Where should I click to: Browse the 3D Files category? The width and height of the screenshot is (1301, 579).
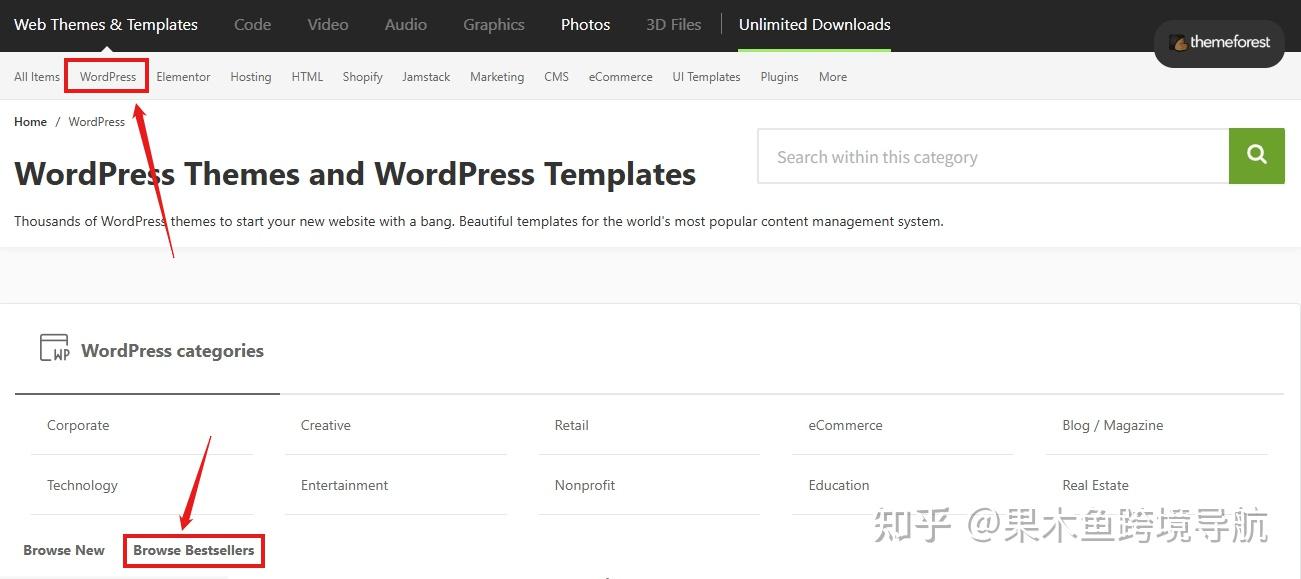(672, 24)
